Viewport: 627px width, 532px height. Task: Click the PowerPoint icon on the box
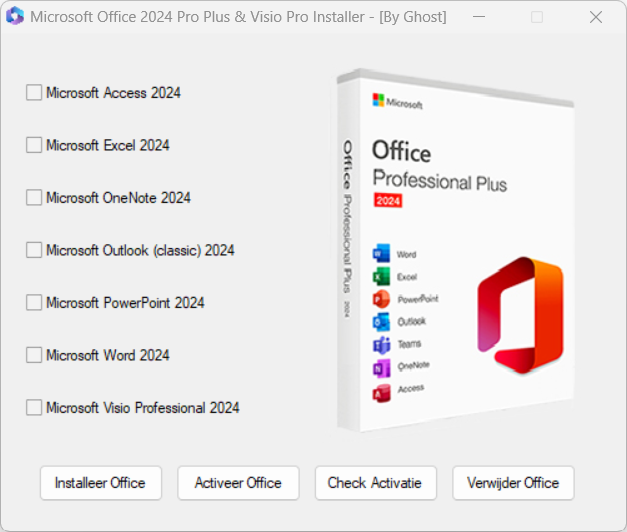[381, 299]
